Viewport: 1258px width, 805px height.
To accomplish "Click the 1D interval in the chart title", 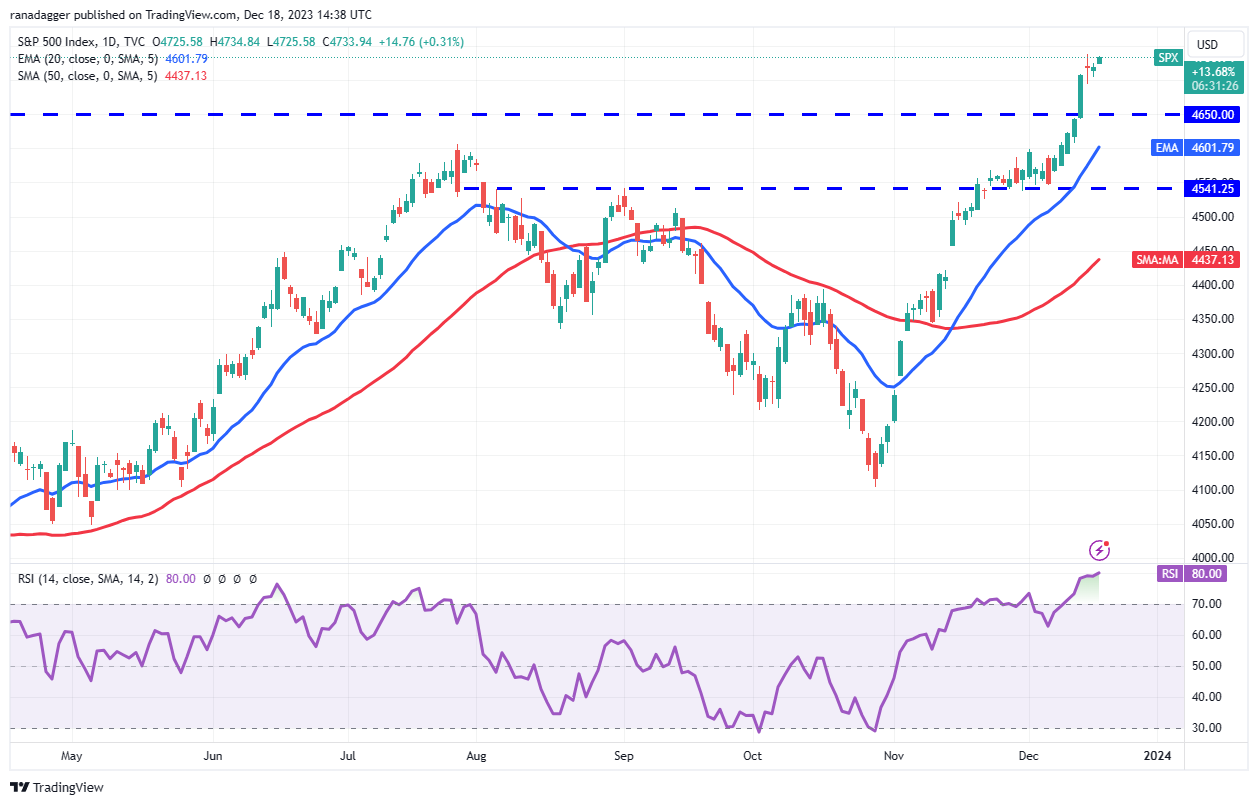I will coord(121,42).
